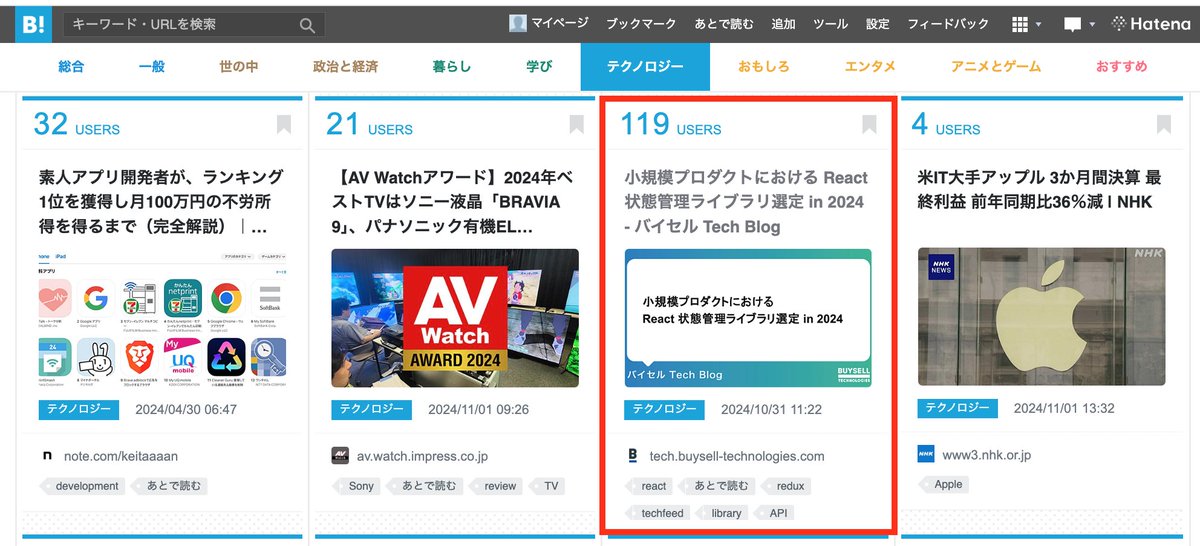1200x546 pixels.
Task: Click テクノロジー label on note.com card
Action: pyautogui.click(x=78, y=410)
